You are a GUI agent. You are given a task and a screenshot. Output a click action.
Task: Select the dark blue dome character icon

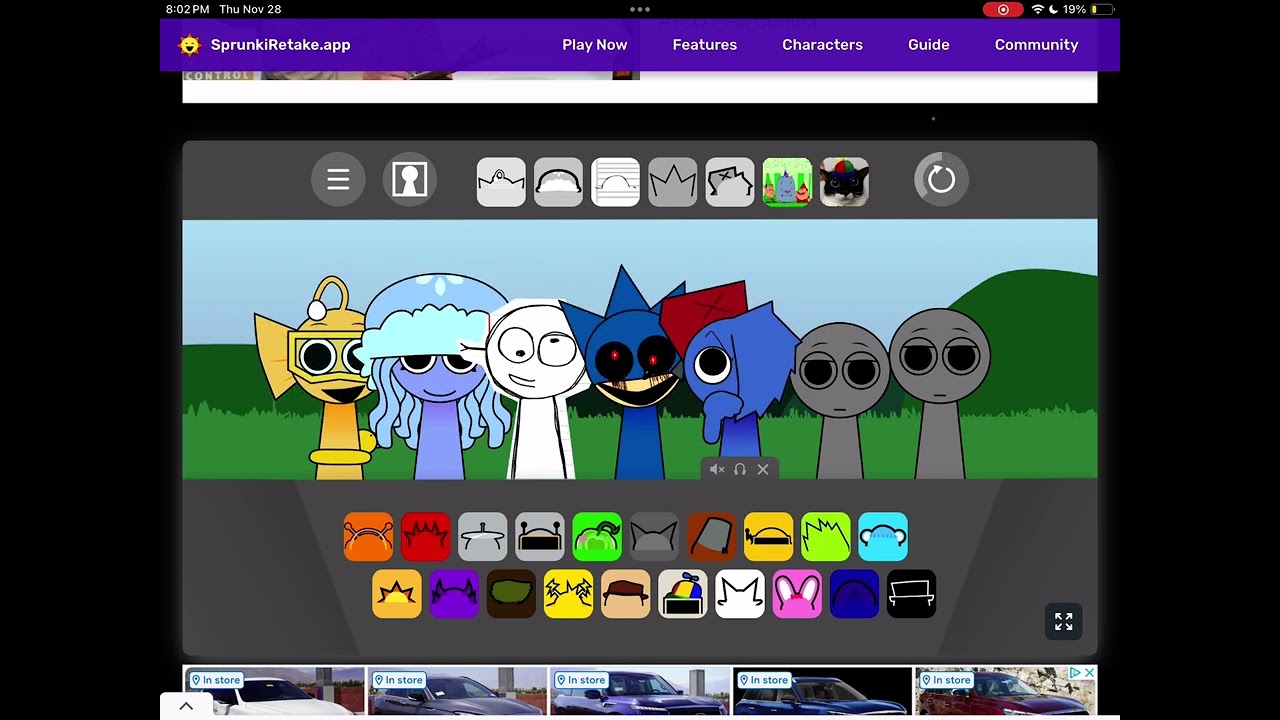(x=854, y=594)
